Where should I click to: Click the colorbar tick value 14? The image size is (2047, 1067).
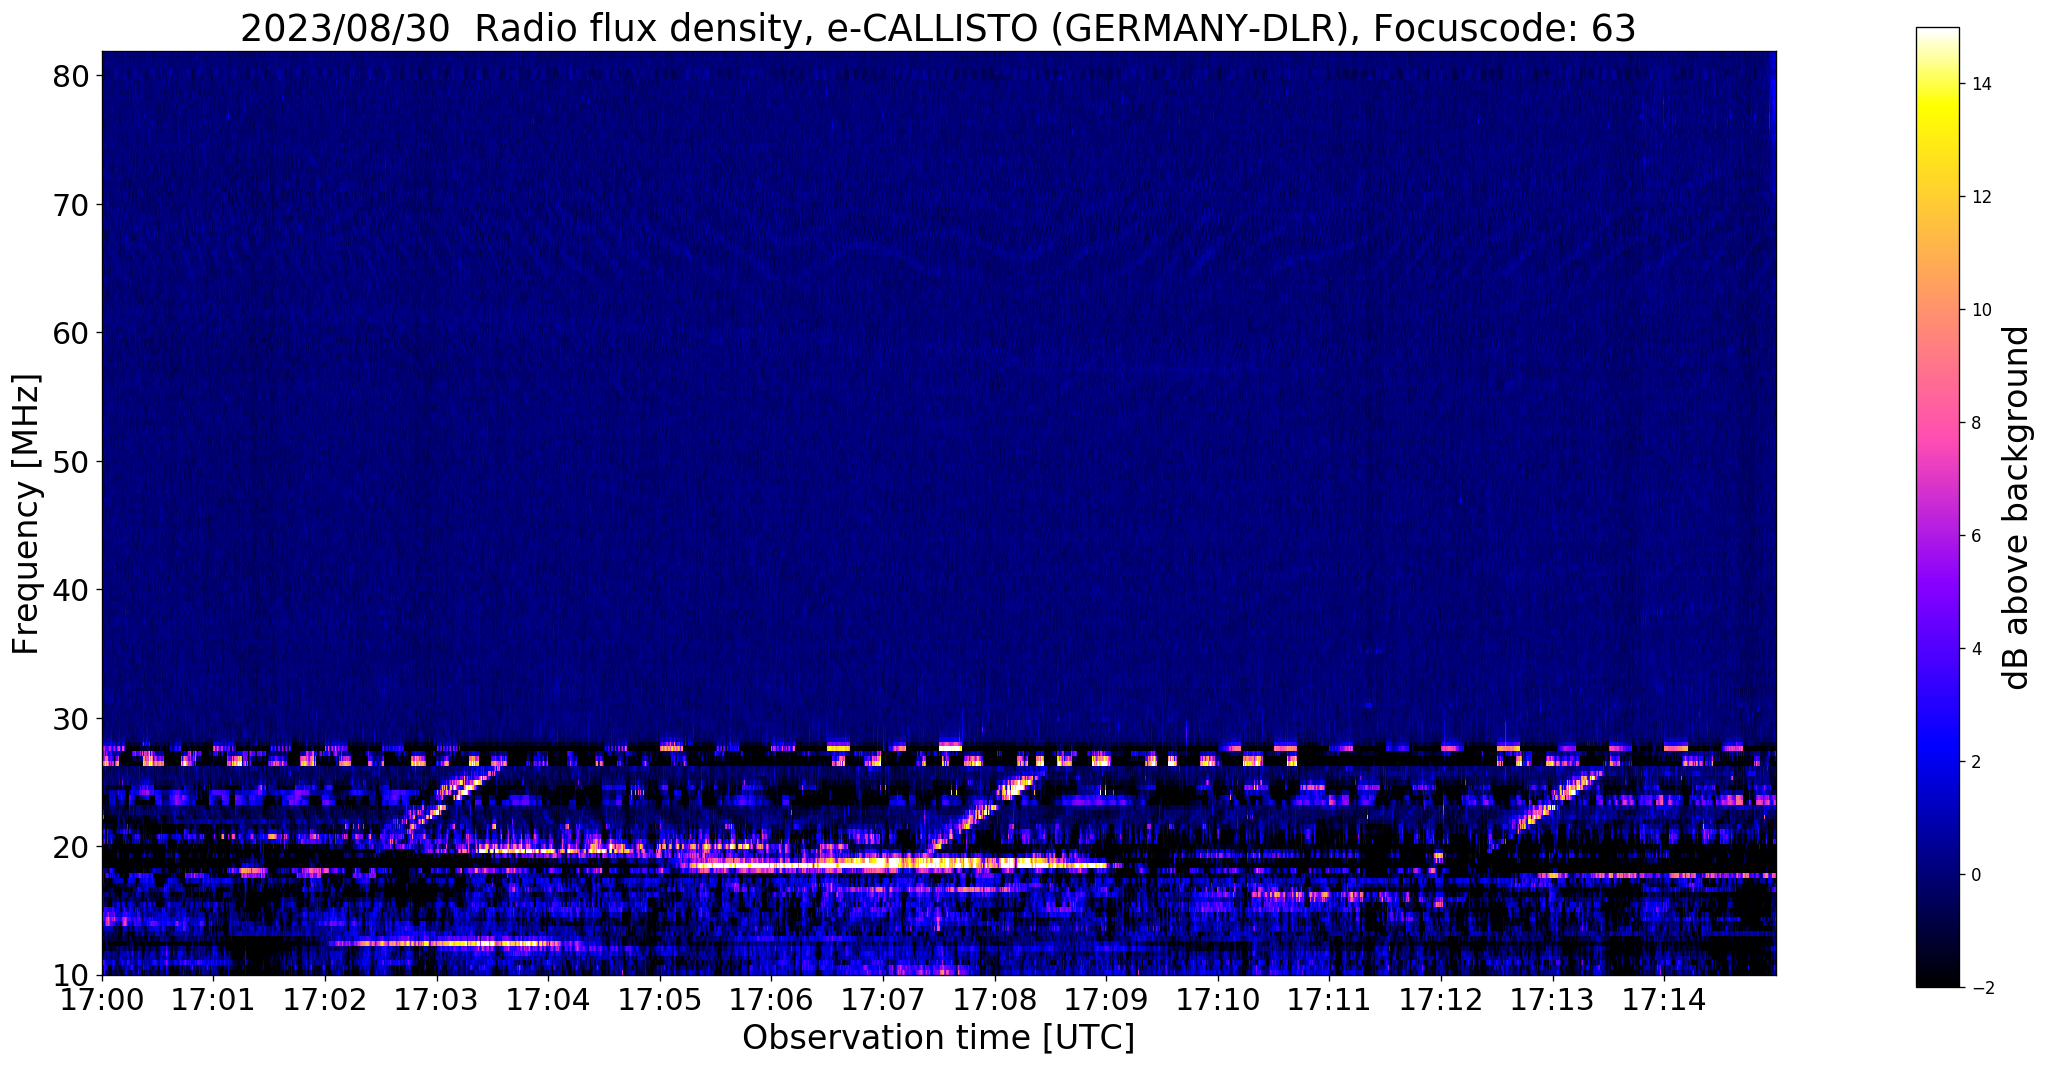point(1981,84)
